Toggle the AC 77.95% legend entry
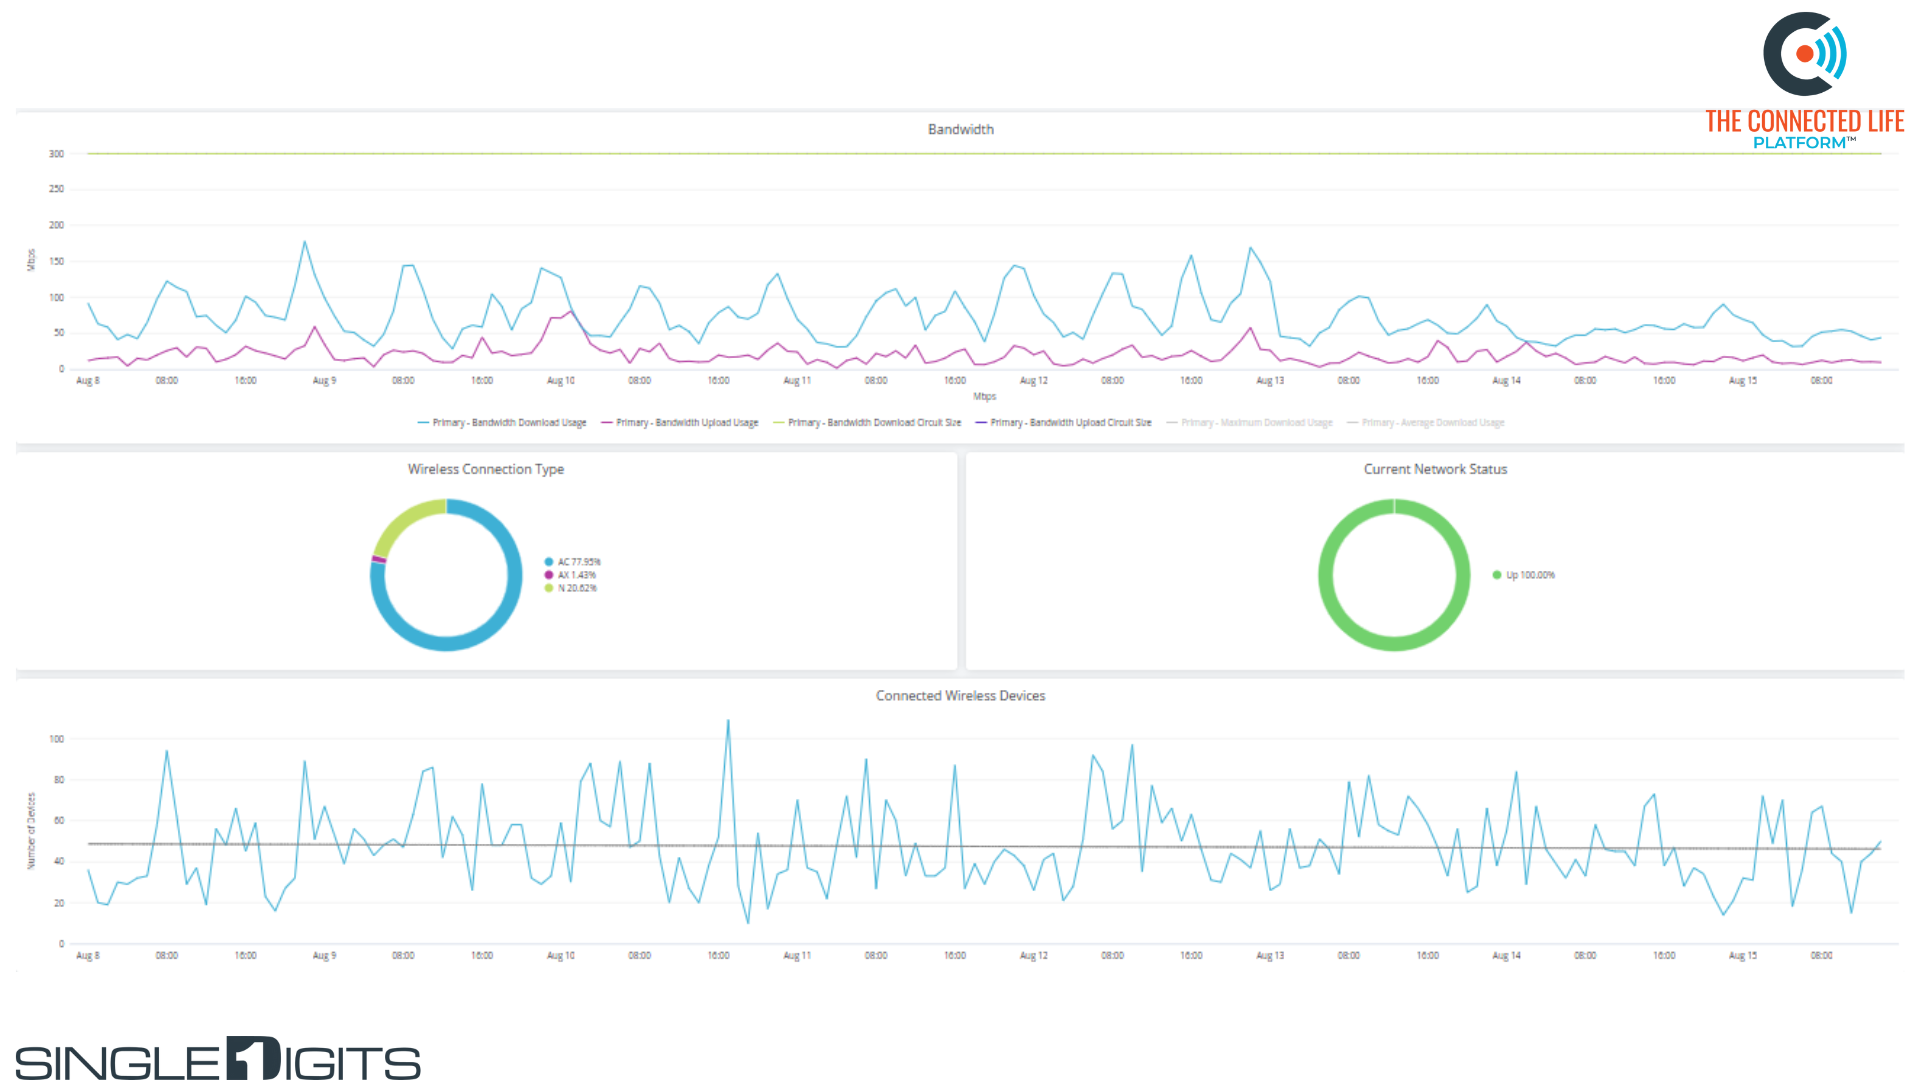 coord(573,562)
